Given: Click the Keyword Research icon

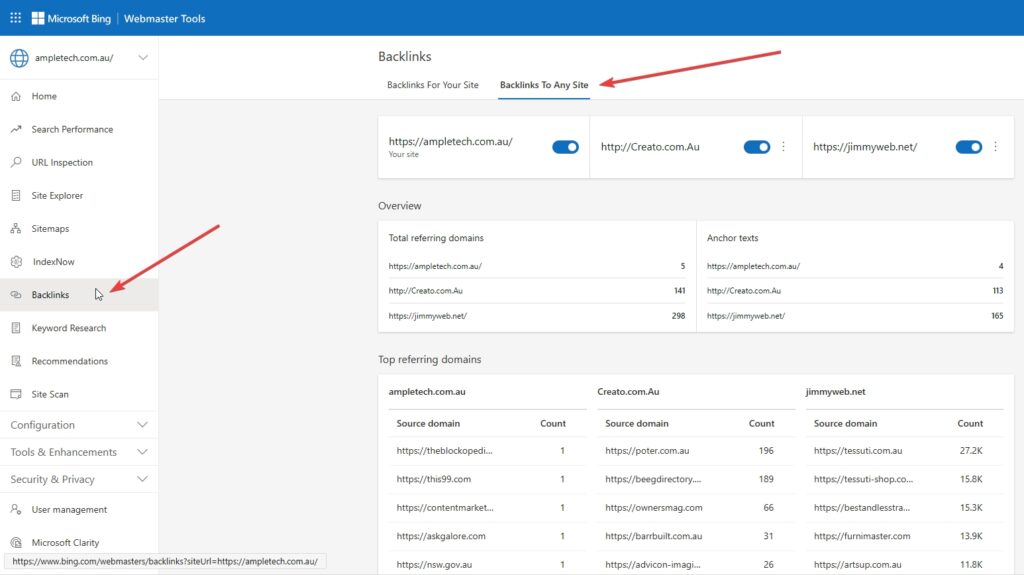Looking at the screenshot, I should point(16,328).
